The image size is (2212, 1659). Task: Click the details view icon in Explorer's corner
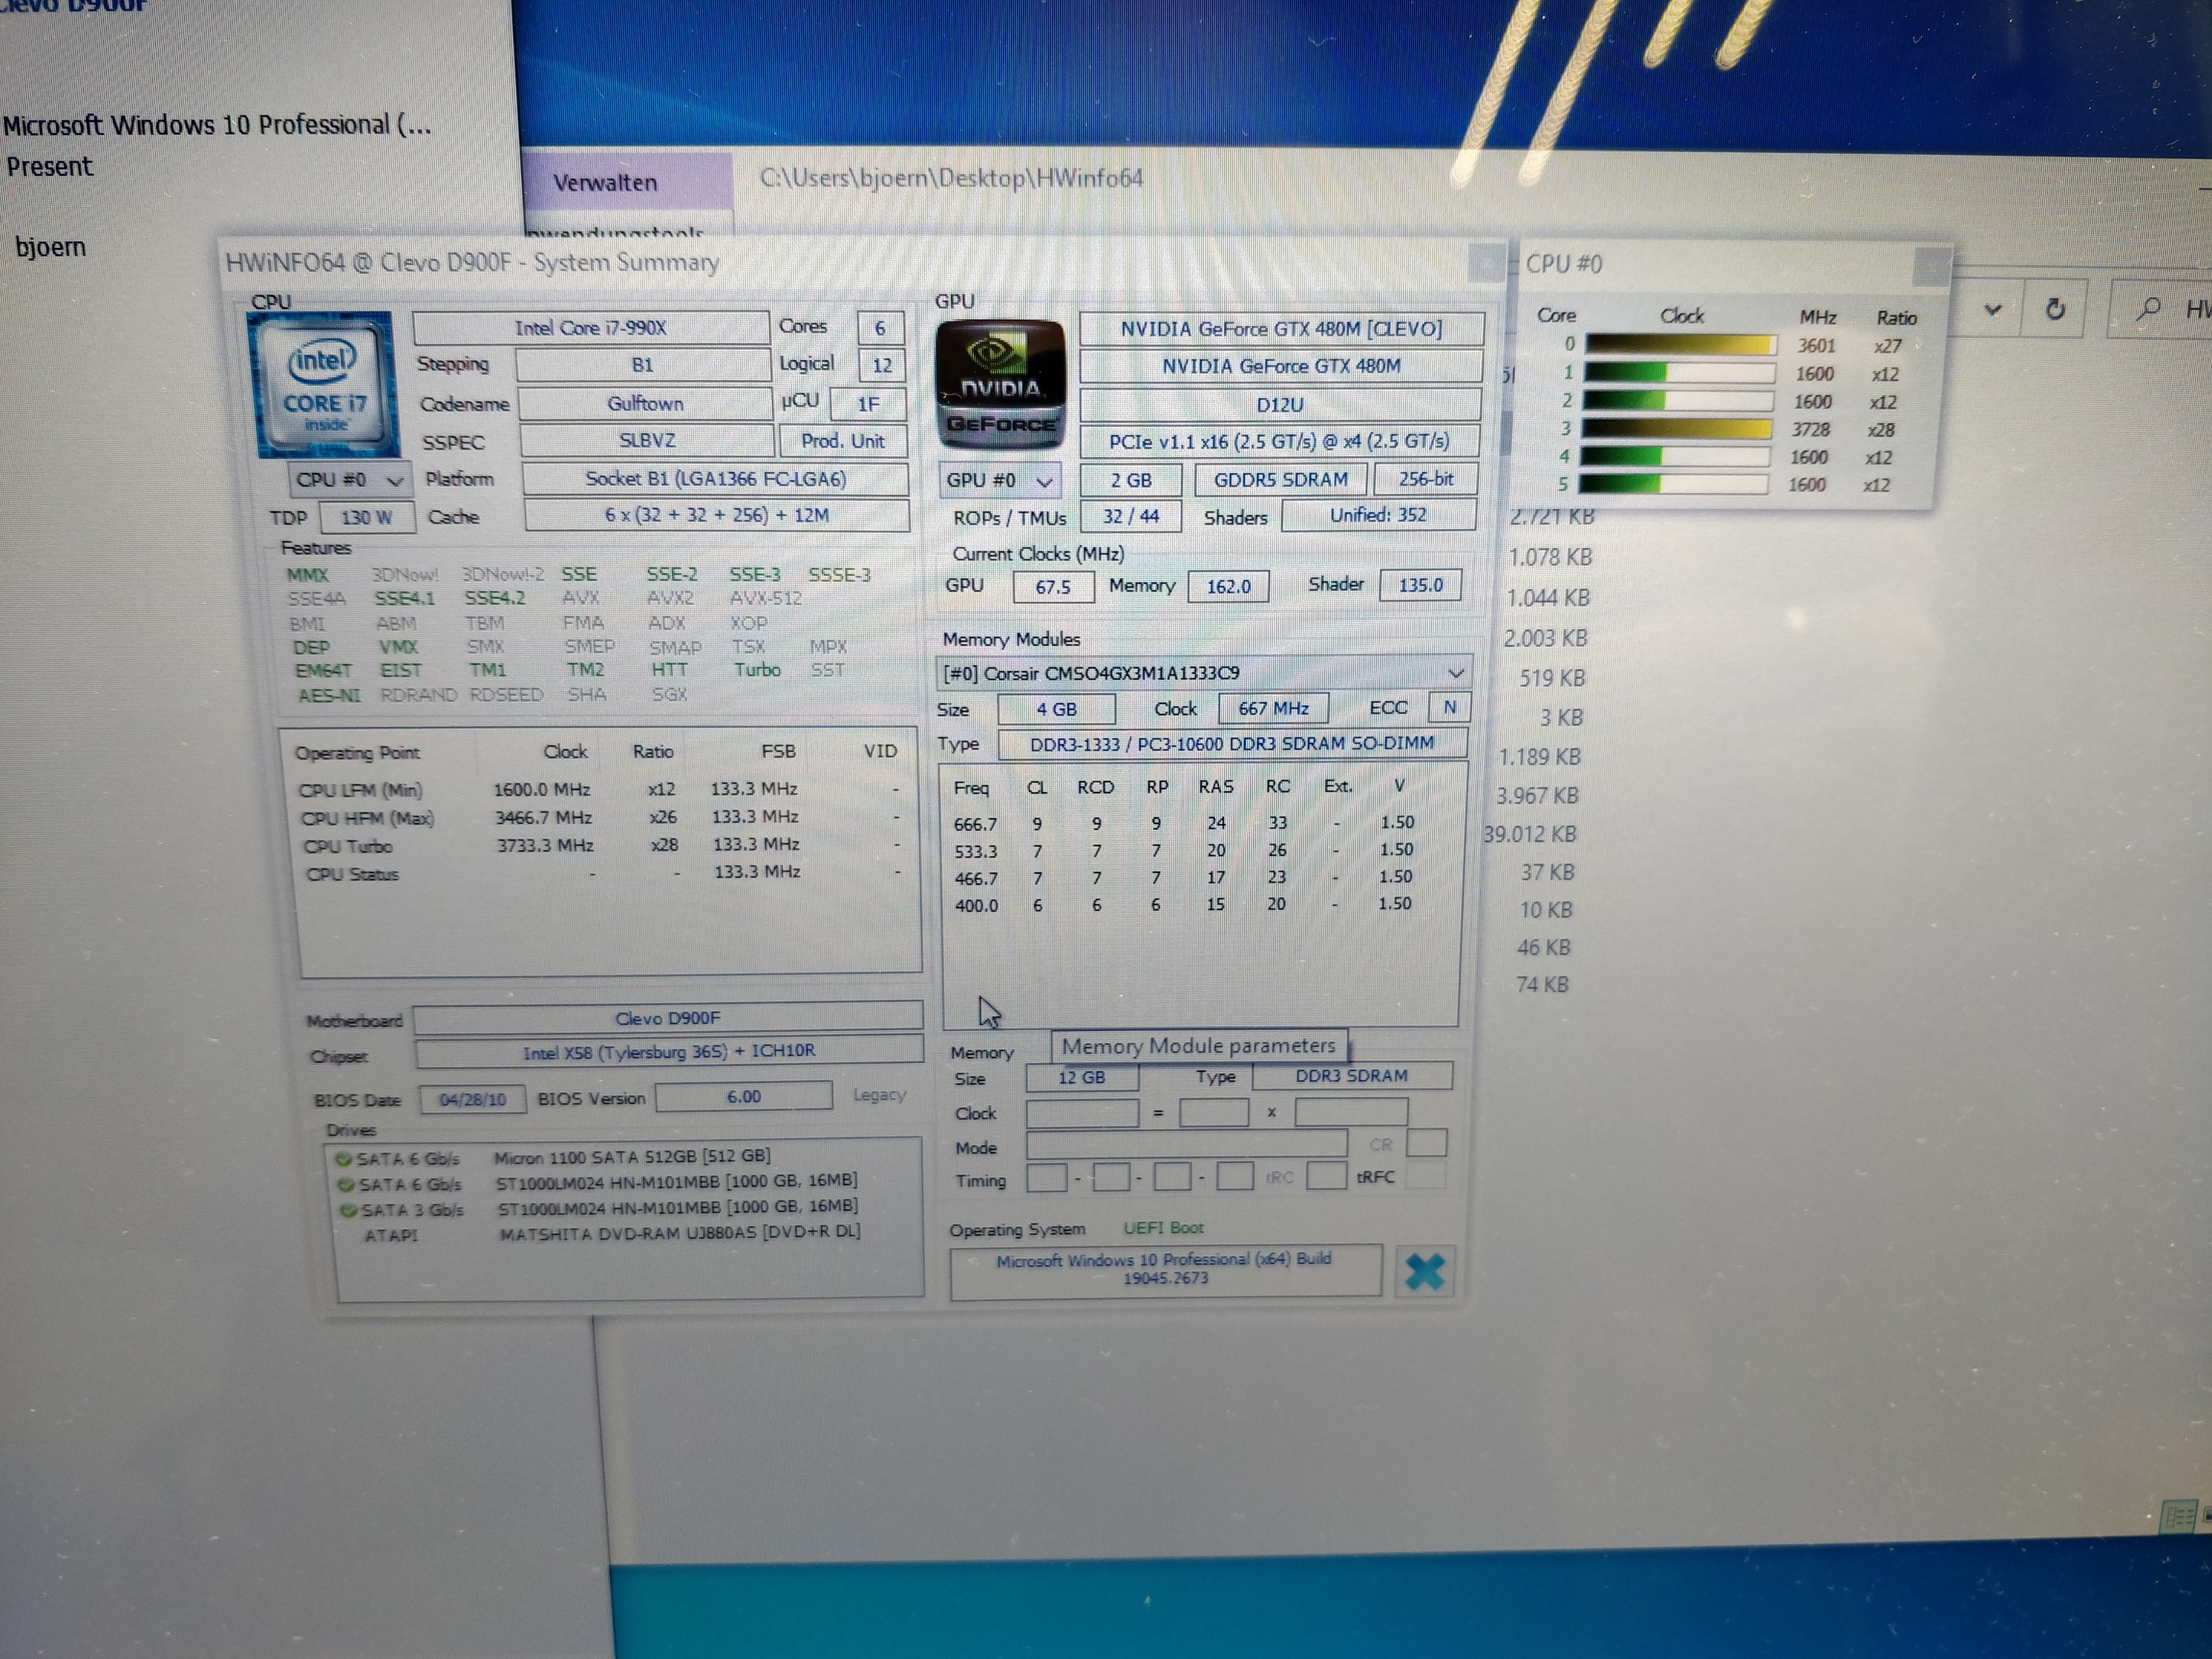point(2178,1517)
